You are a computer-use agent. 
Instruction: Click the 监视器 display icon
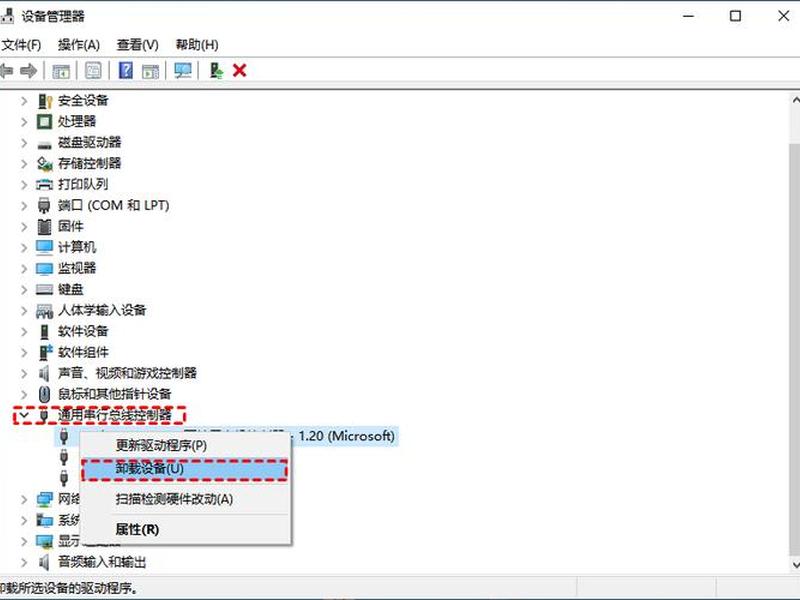[44, 269]
